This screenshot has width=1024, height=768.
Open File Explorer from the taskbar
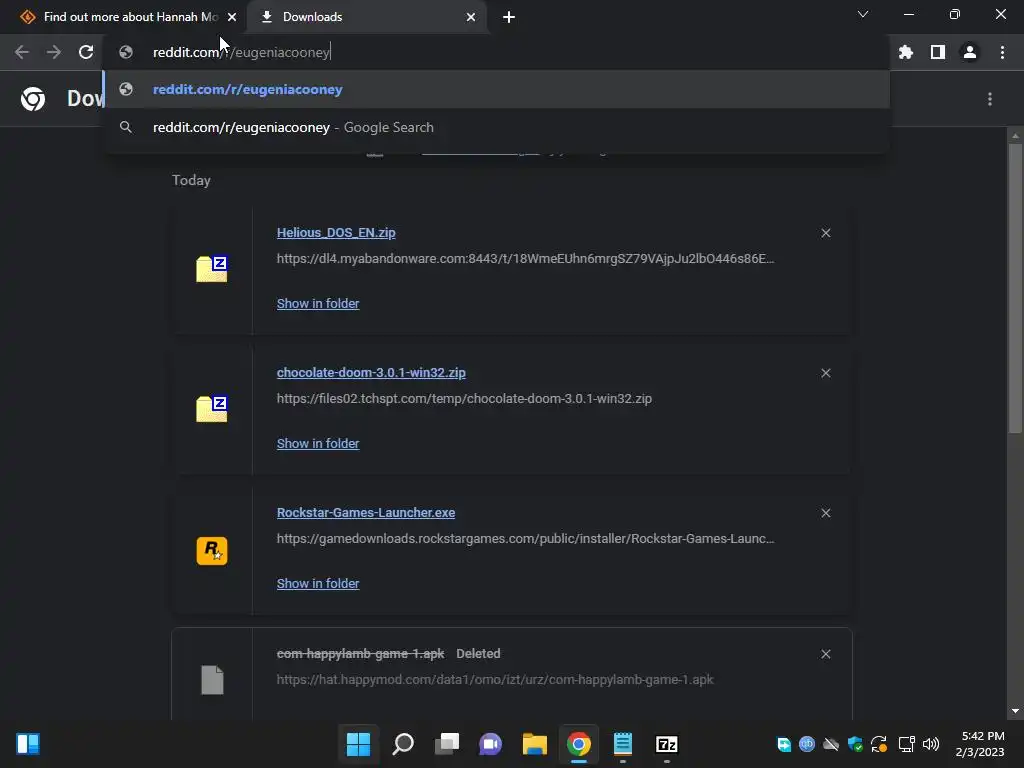point(534,744)
